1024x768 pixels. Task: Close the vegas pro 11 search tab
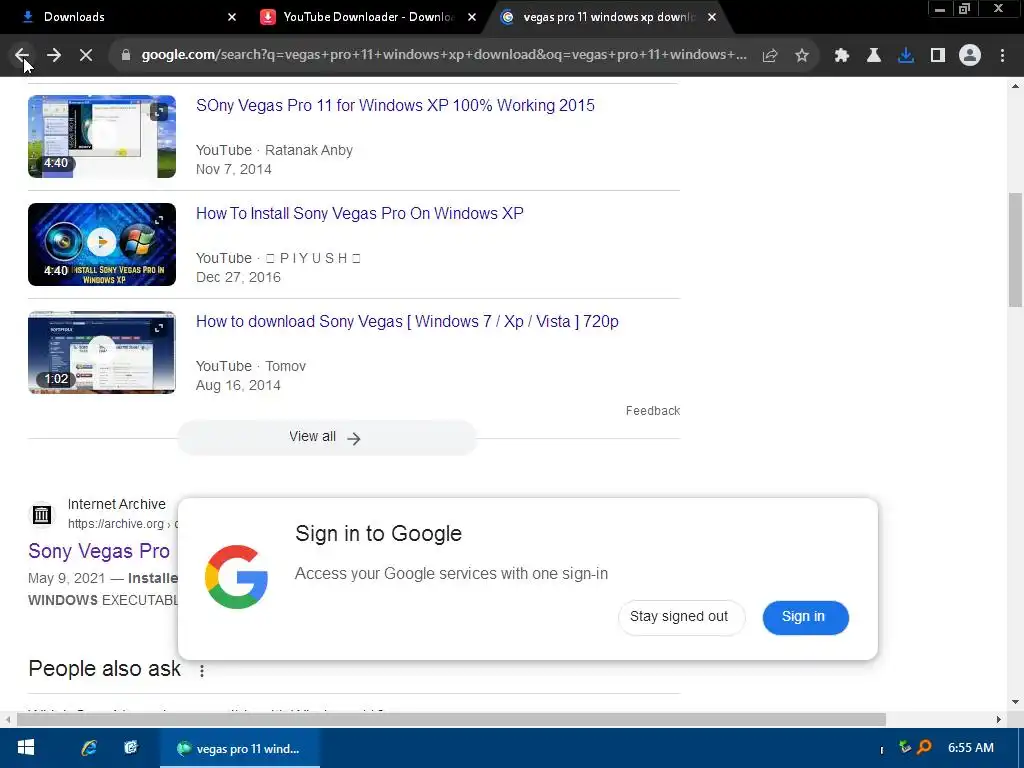point(712,17)
